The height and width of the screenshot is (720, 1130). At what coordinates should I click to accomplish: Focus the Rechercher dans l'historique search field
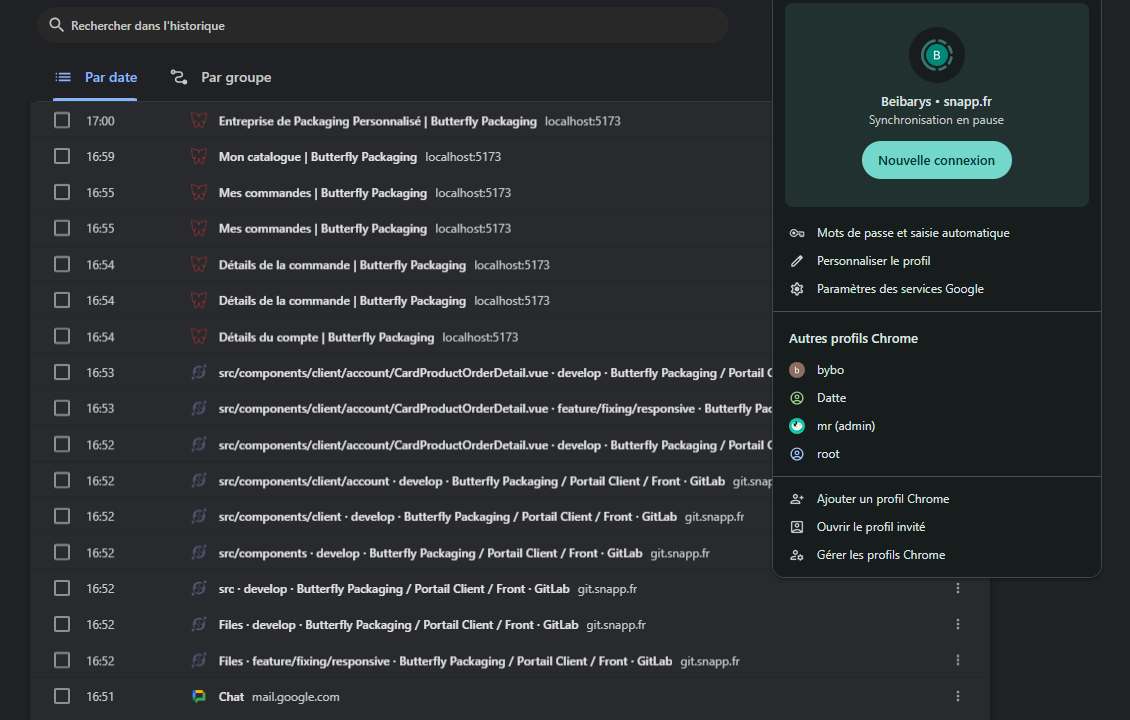(x=380, y=25)
